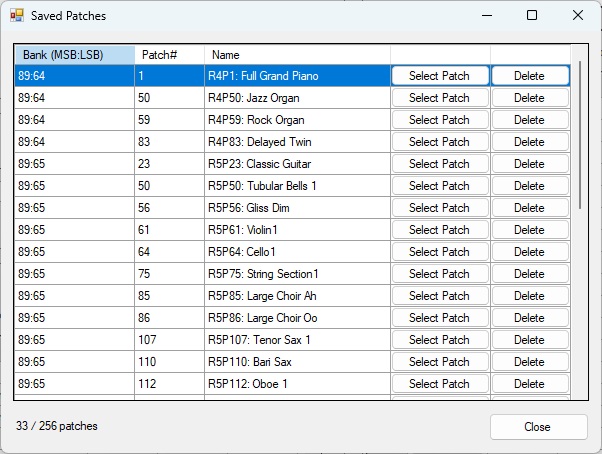Select Patch for R5P64: Cello1
This screenshot has width=602, height=454.
(x=440, y=252)
